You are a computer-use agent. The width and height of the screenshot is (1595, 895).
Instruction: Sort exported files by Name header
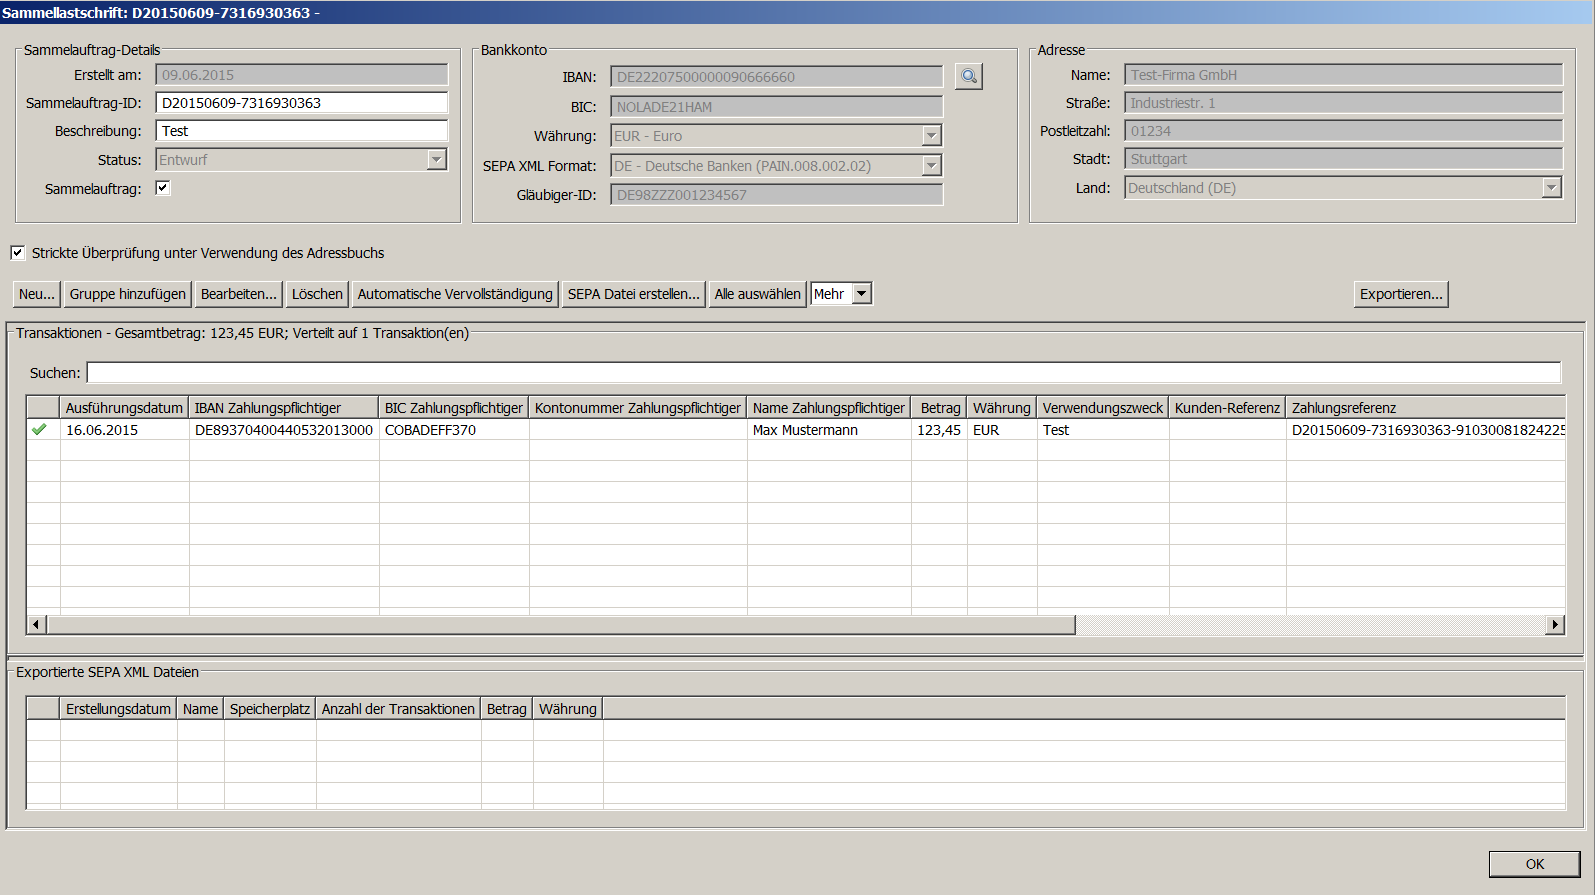pos(200,709)
